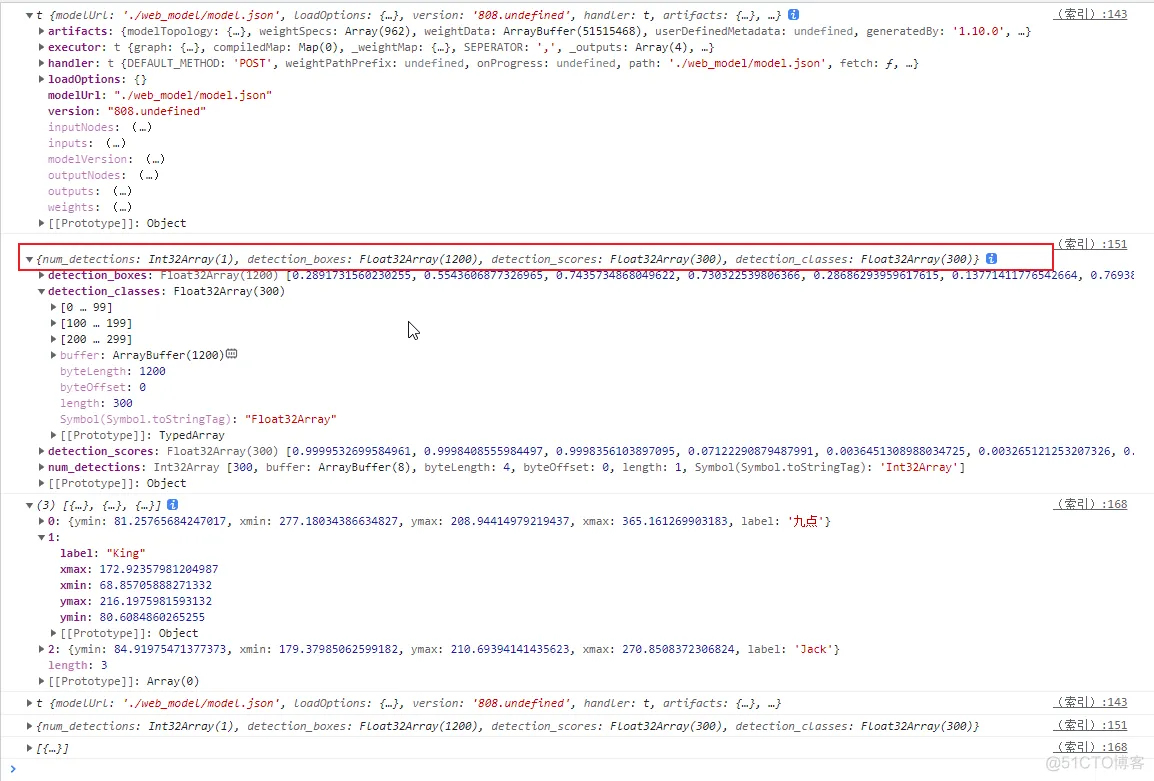Click the "Float32Array" toStringTag value
Viewport: 1154px width, 781px height.
291,419
